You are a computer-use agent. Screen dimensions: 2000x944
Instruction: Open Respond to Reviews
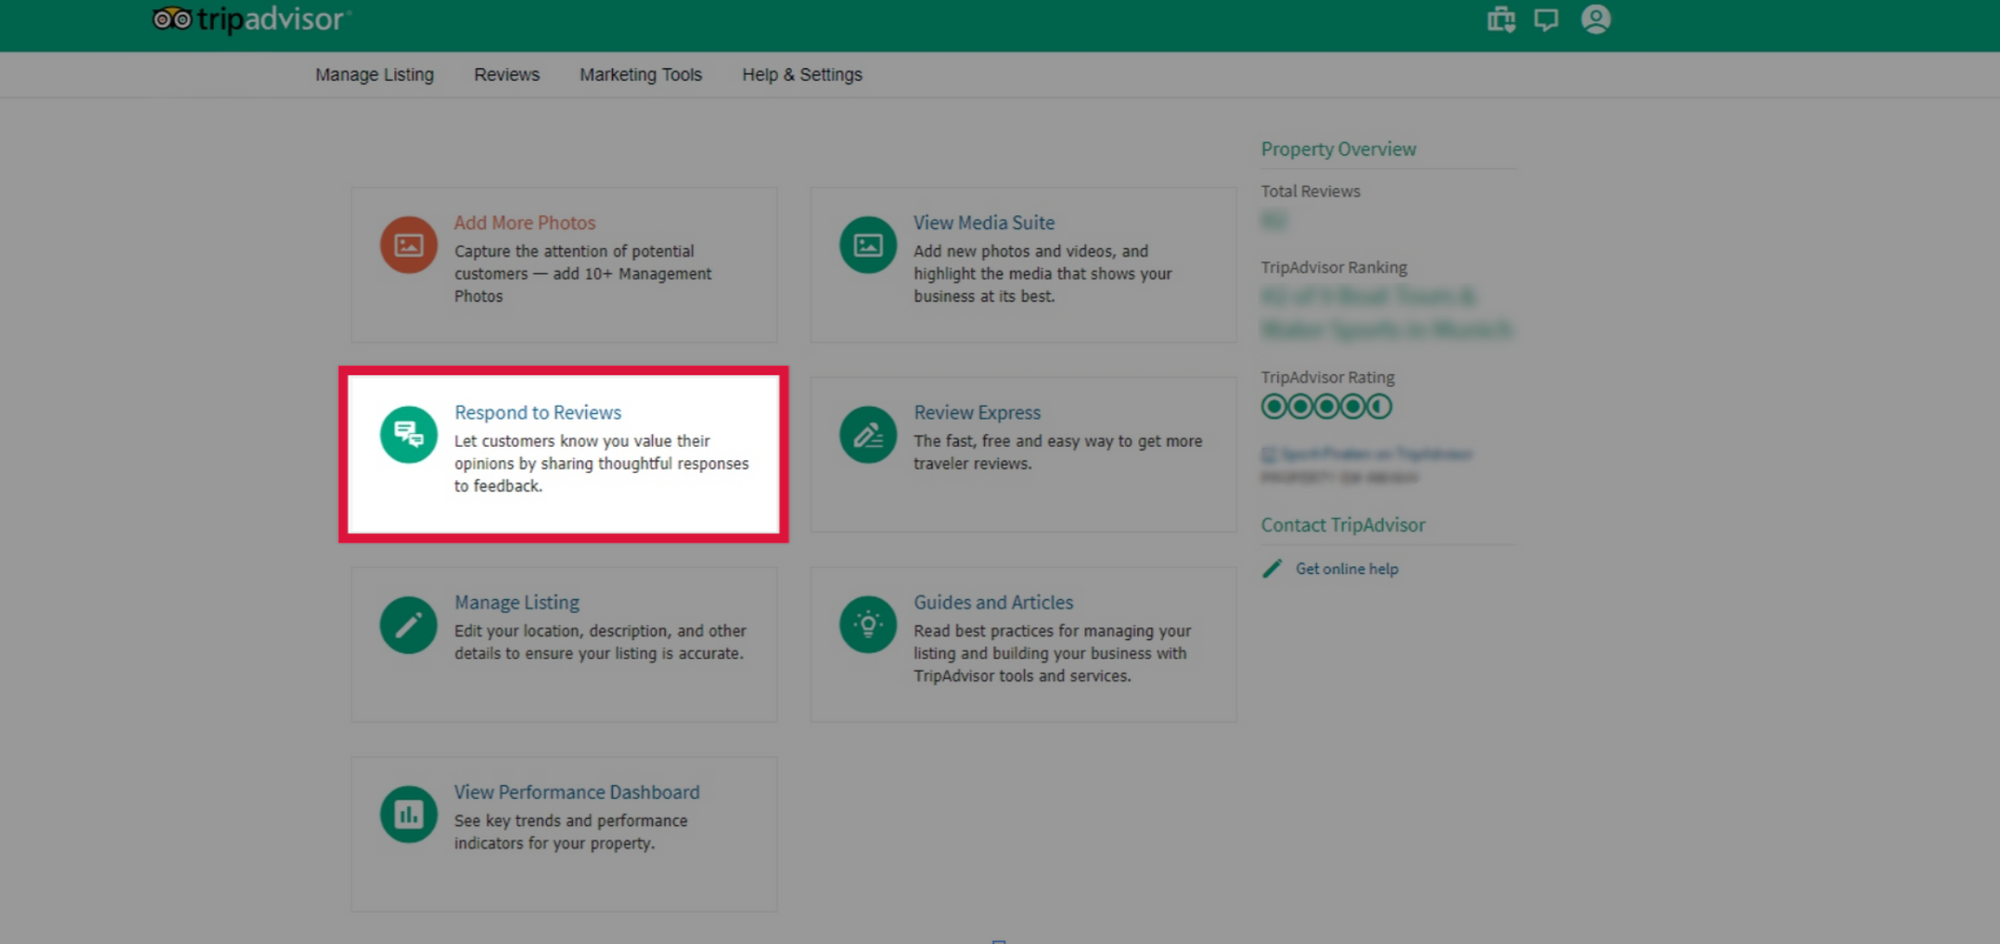[x=537, y=411]
